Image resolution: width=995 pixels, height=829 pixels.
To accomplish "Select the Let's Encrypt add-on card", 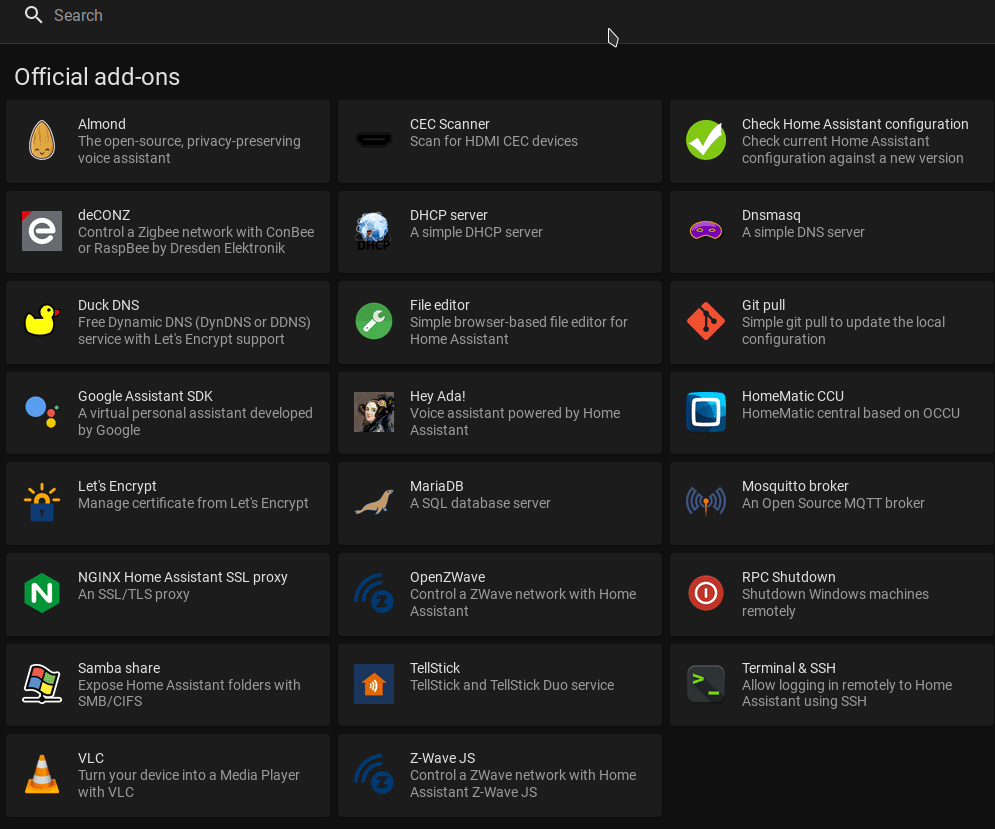I will coord(168,503).
